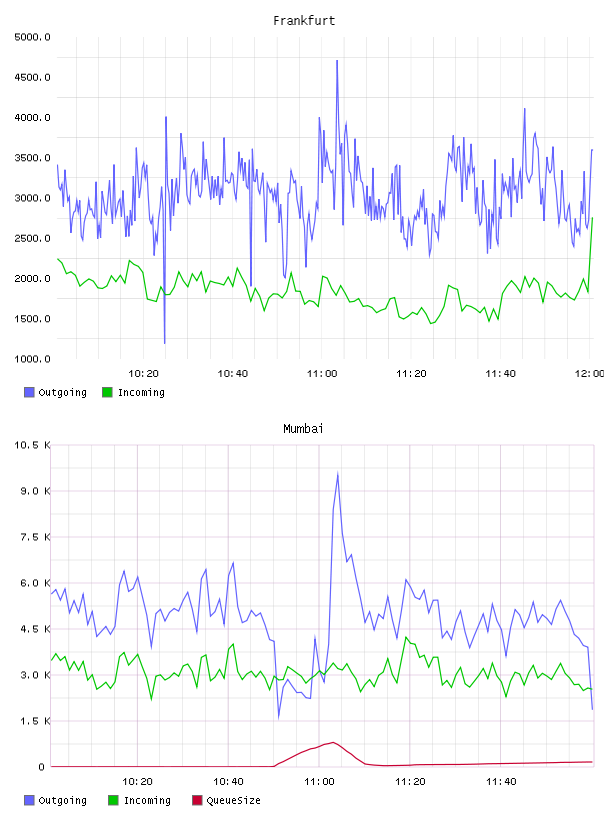Click the 4.5 K y-axis label in Mumbai
Image resolution: width=608 pixels, height=816 pixels.
click(35, 629)
